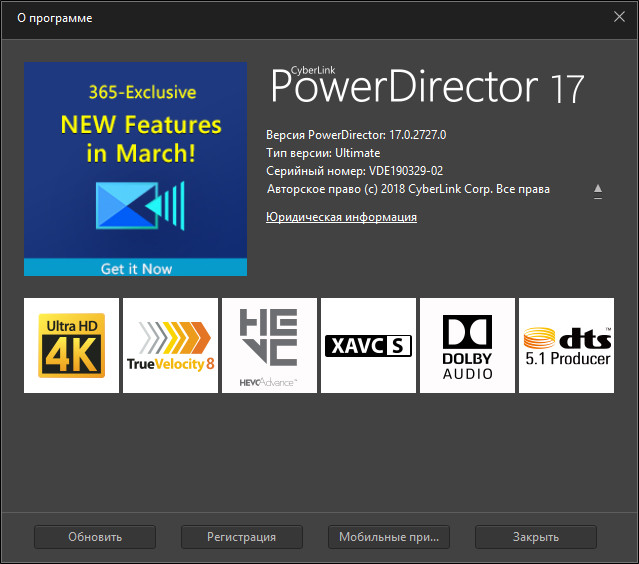Open Регистрация via the bottom button
Screen dimensions: 639x564
pyautogui.click(x=241, y=537)
